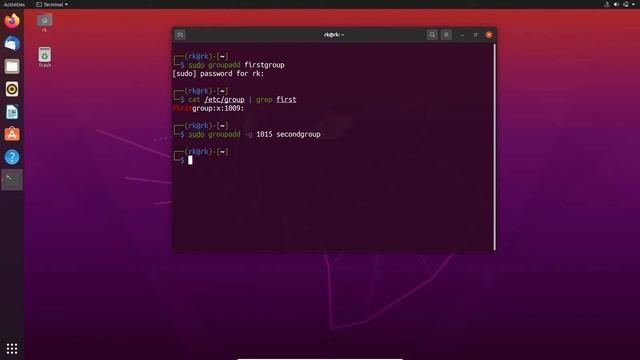The width and height of the screenshot is (640, 360).
Task: Minimize the terminal window
Action: 462,35
